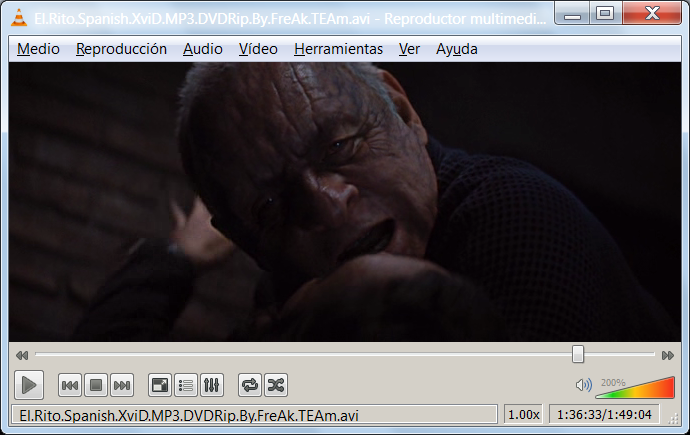This screenshot has width=690, height=435.
Task: Open extended settings equalizer icon
Action: [212, 385]
